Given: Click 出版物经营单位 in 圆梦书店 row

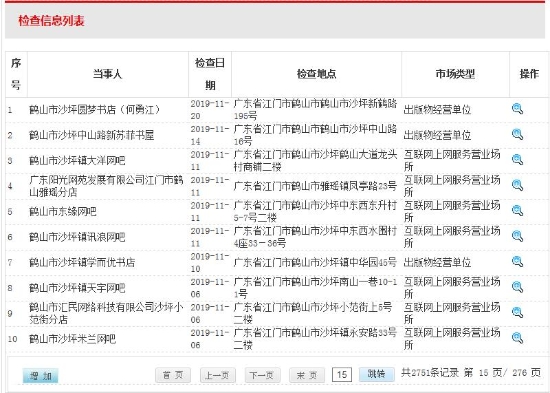Looking at the screenshot, I should point(437,110).
